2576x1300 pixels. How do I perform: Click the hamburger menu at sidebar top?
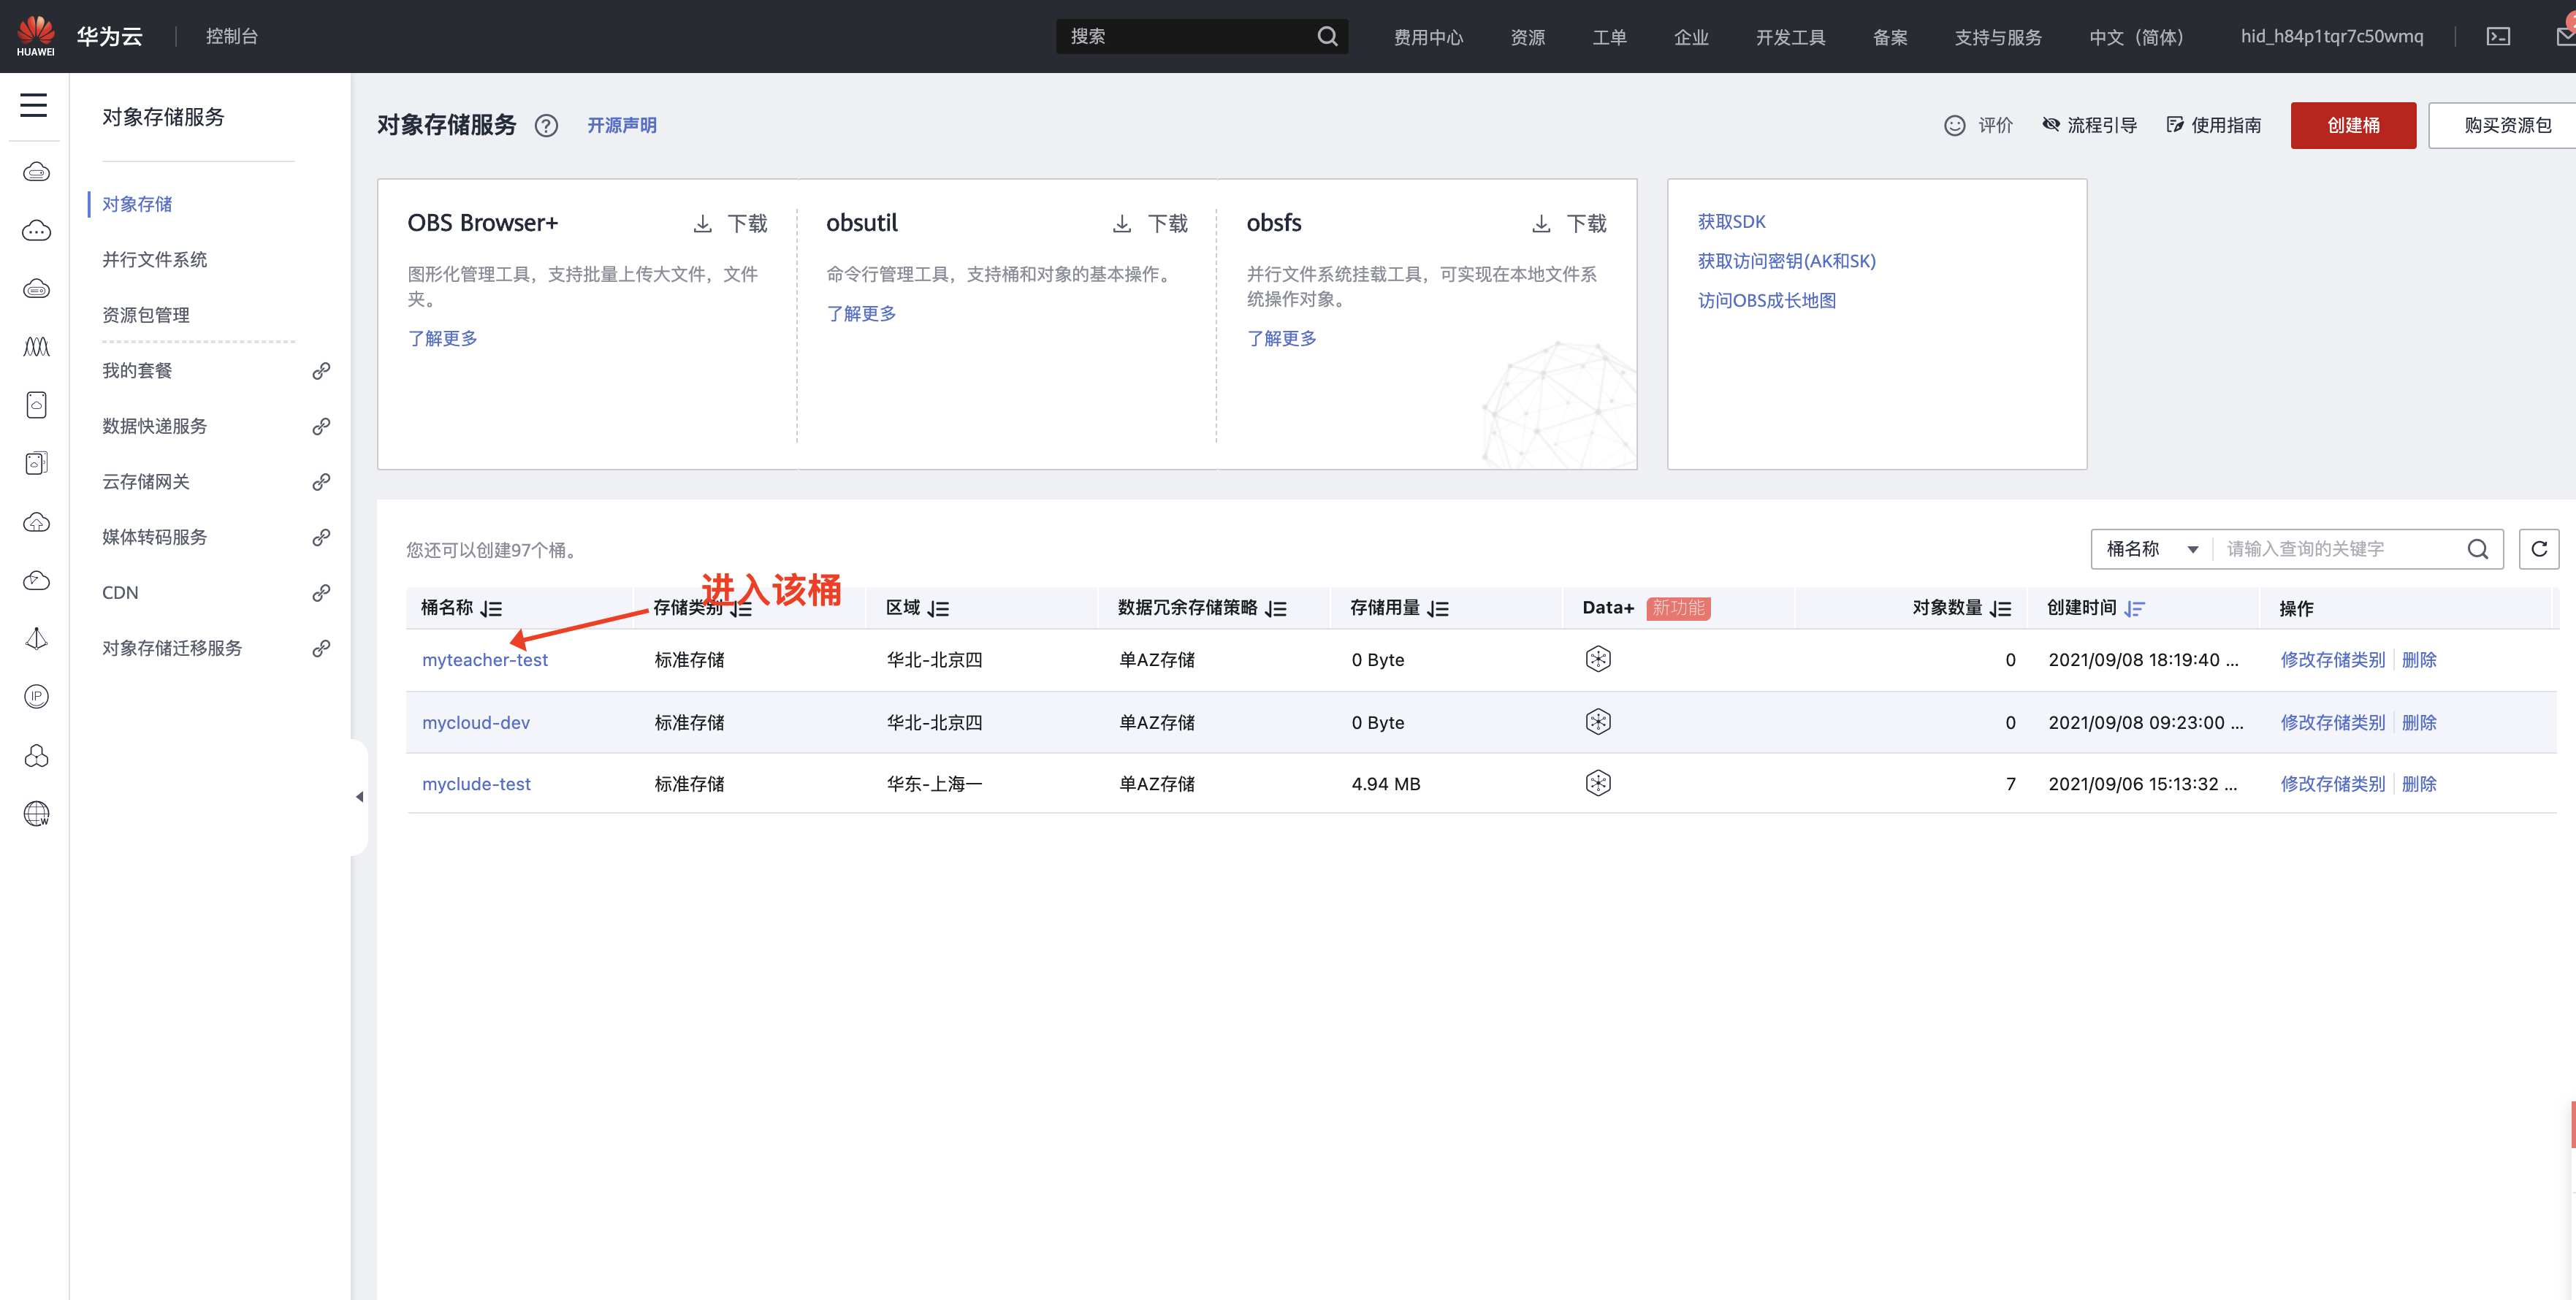[34, 104]
